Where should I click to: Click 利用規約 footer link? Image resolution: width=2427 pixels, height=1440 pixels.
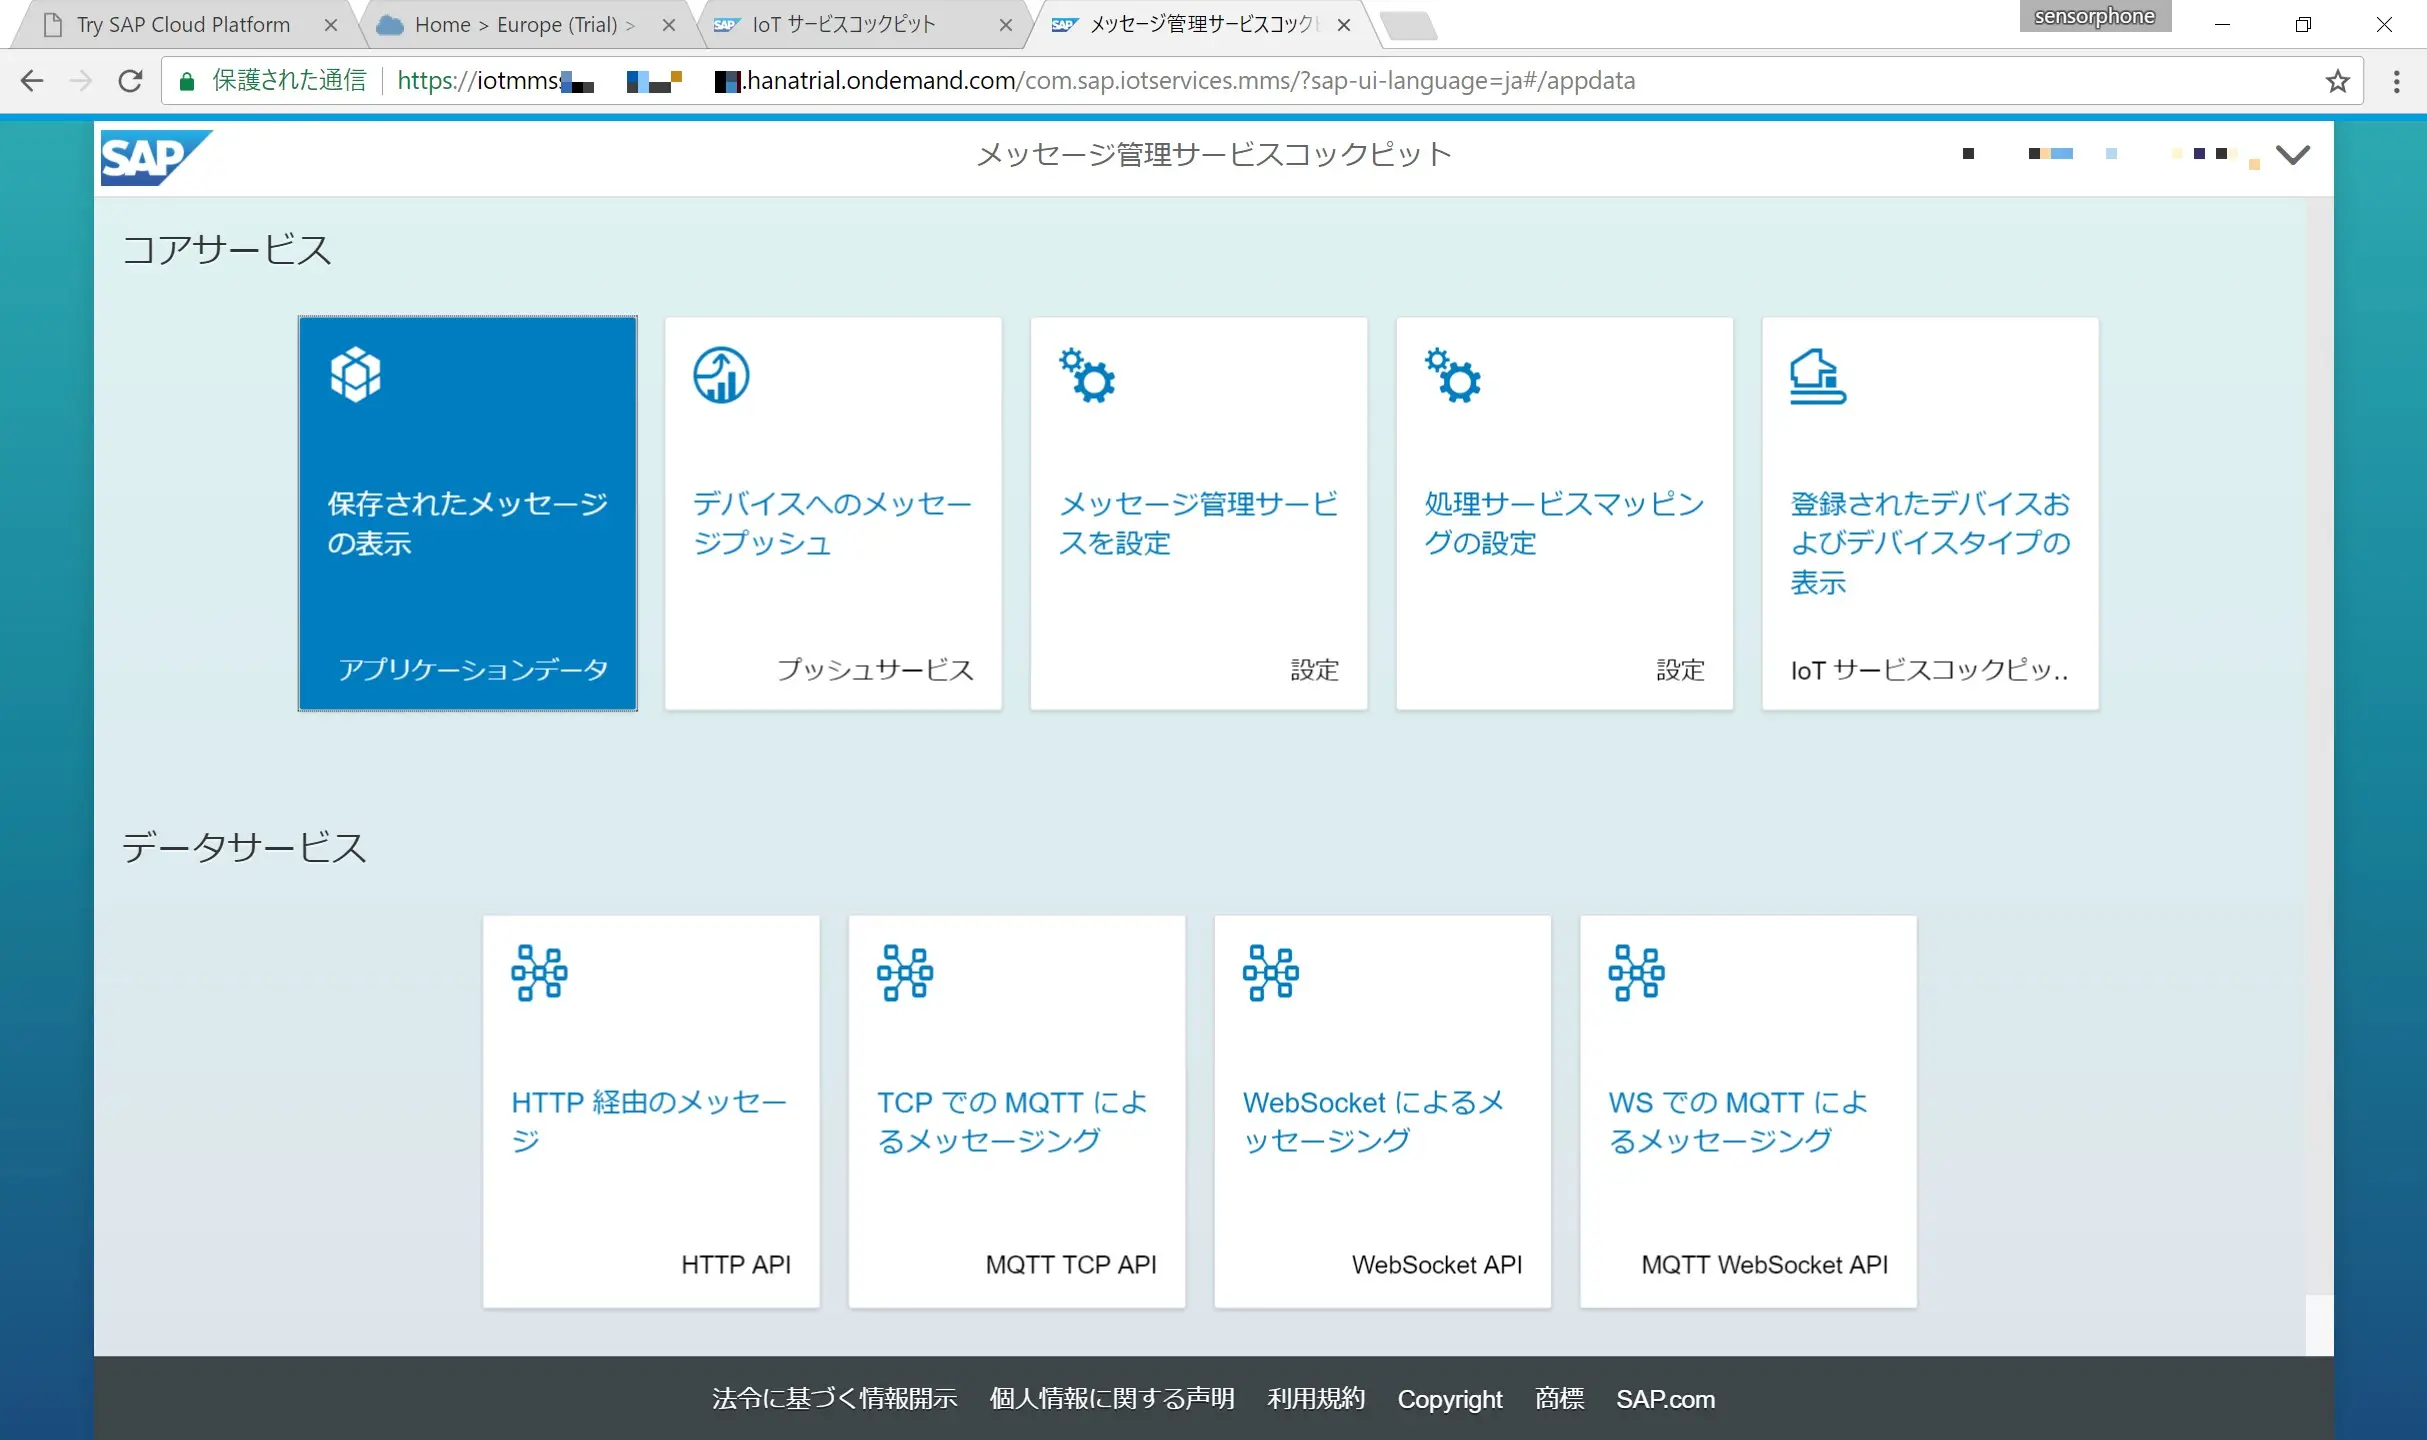click(1316, 1399)
